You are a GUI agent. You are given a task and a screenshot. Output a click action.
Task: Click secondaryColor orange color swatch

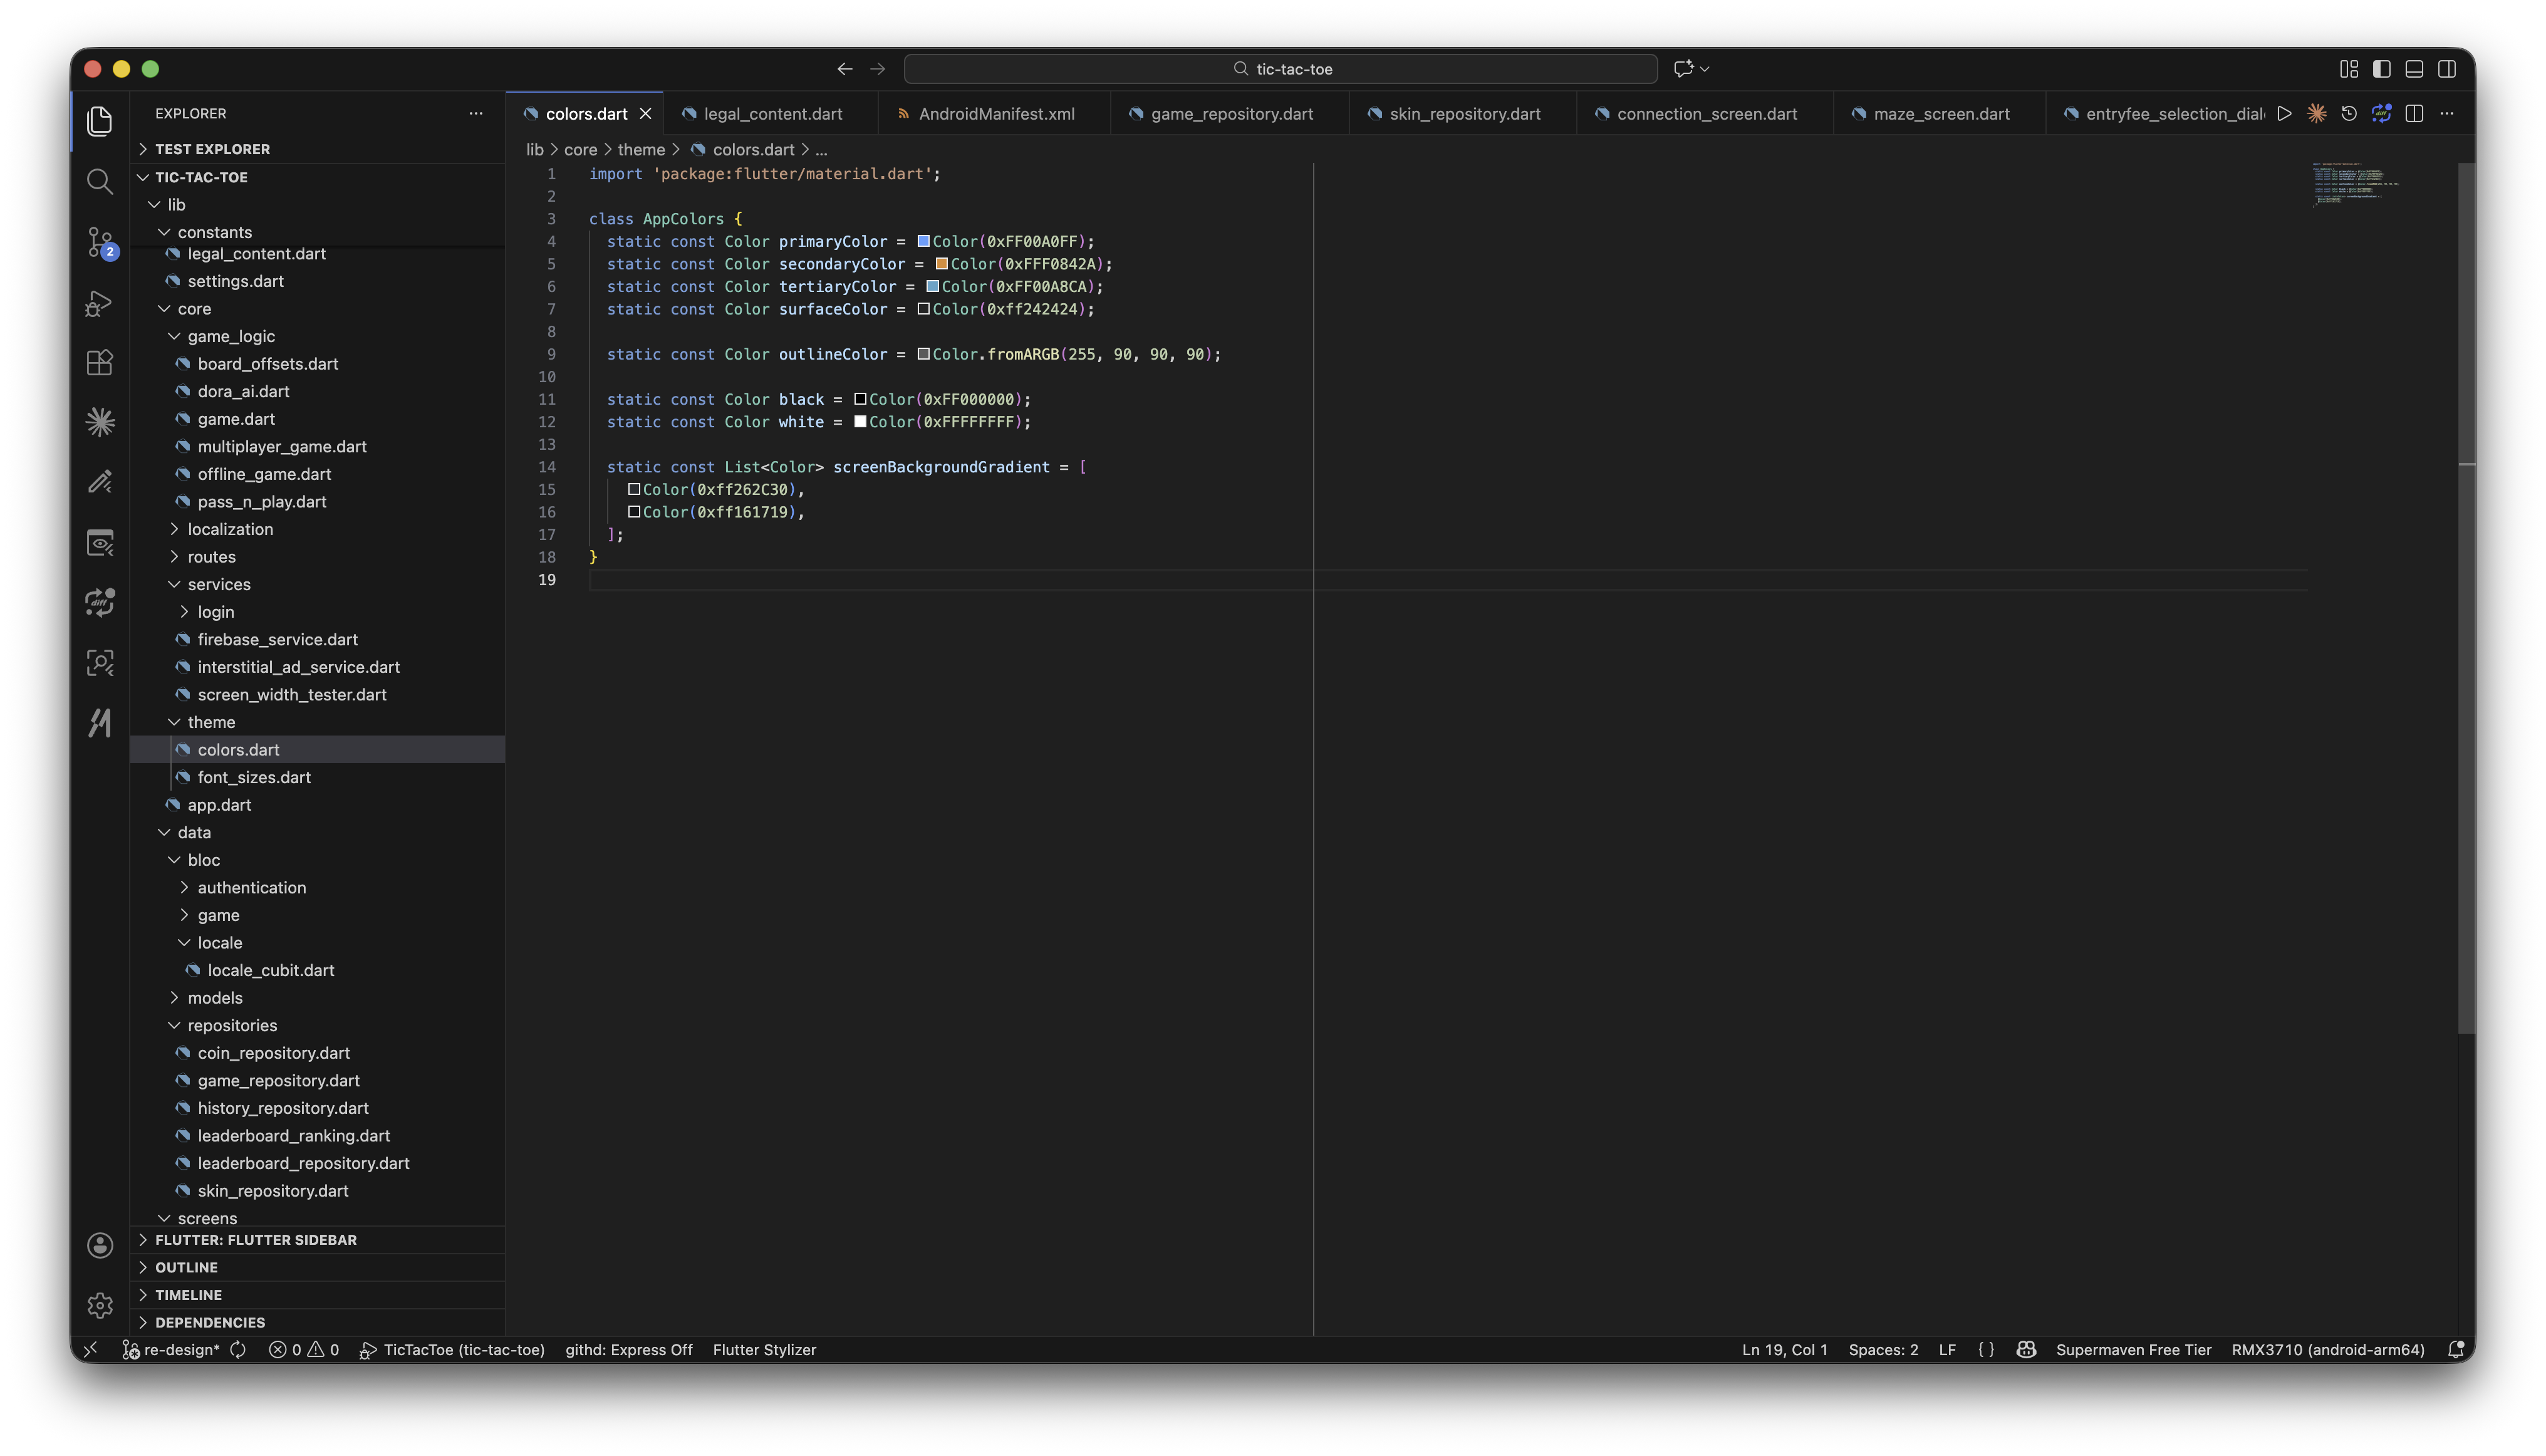[941, 264]
